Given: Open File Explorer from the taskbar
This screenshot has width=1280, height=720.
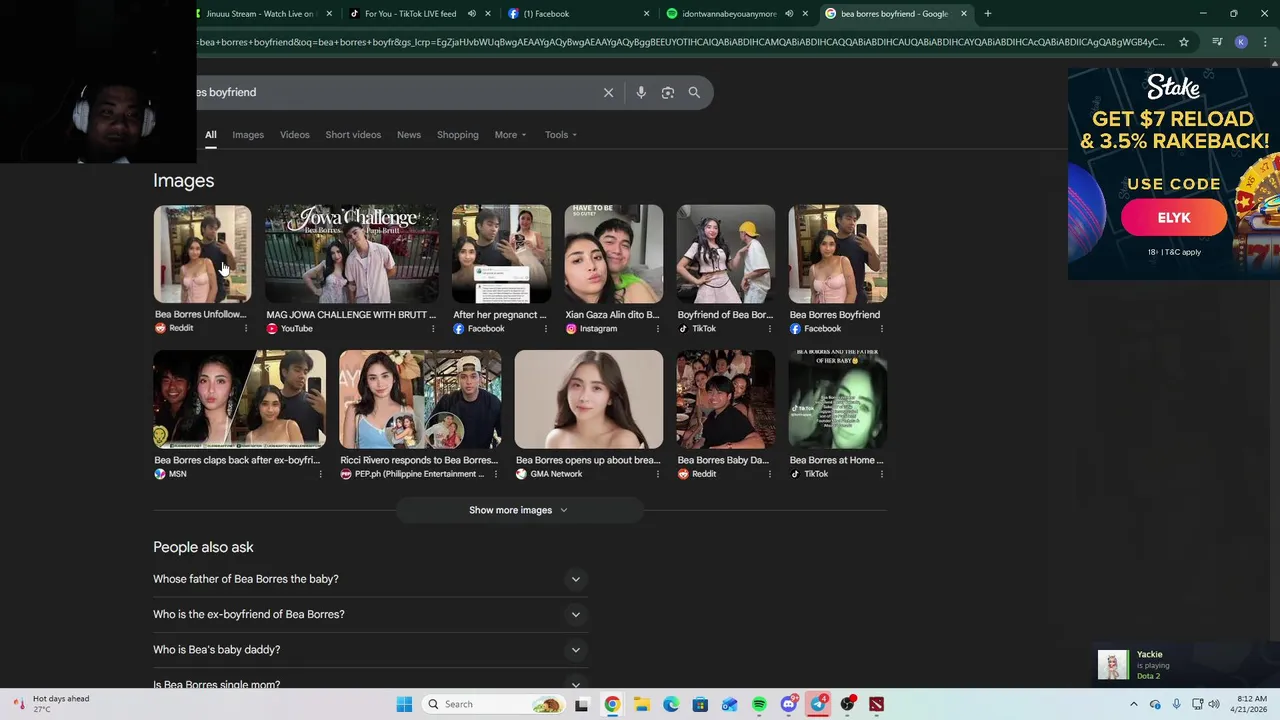Looking at the screenshot, I should click(641, 704).
